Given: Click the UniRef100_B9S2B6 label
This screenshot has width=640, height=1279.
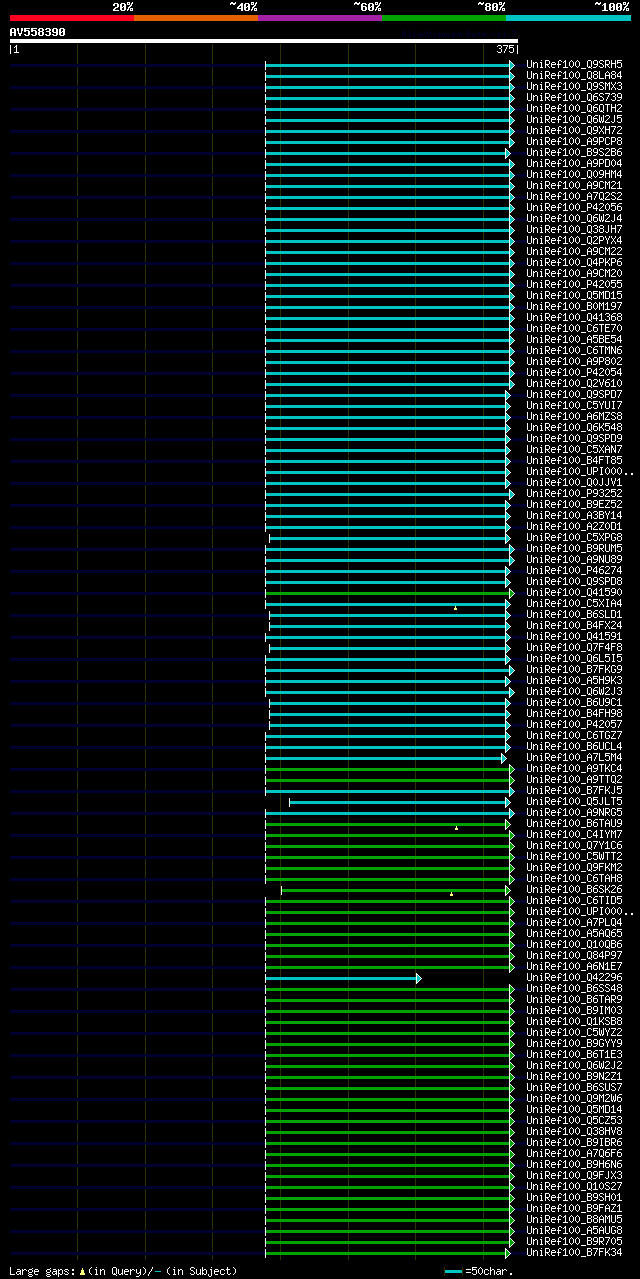Looking at the screenshot, I should pos(574,152).
